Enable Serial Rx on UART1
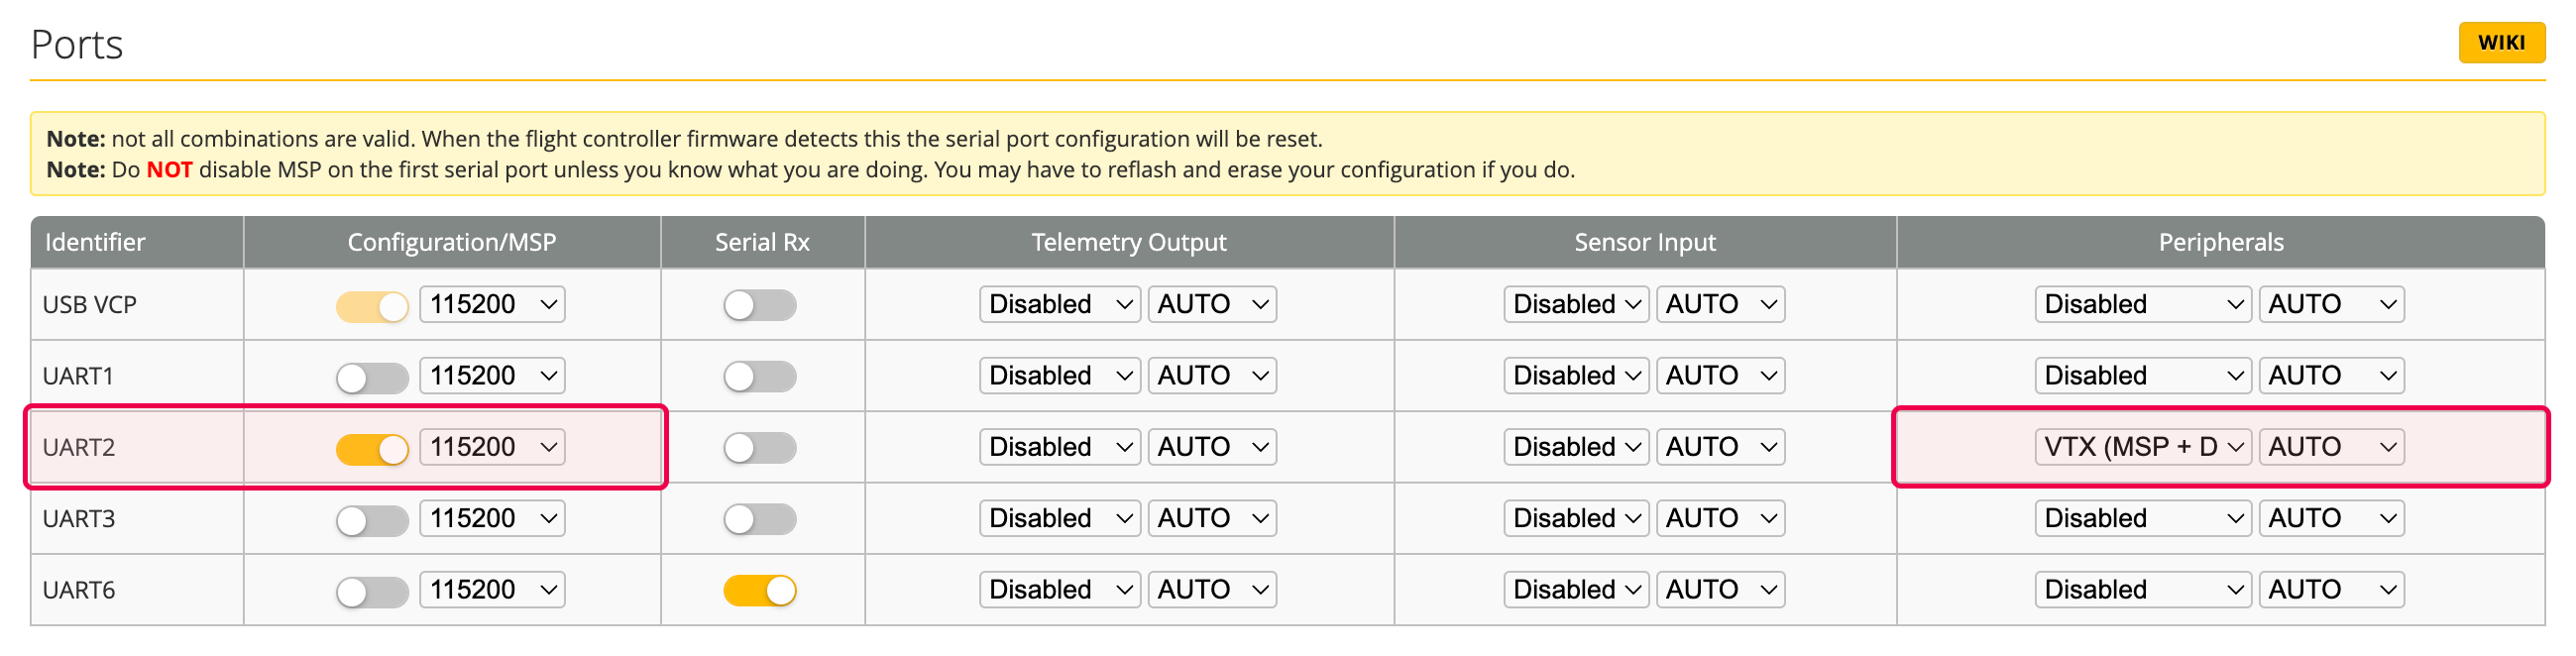Screen dimensions: 2576x656 (760, 377)
